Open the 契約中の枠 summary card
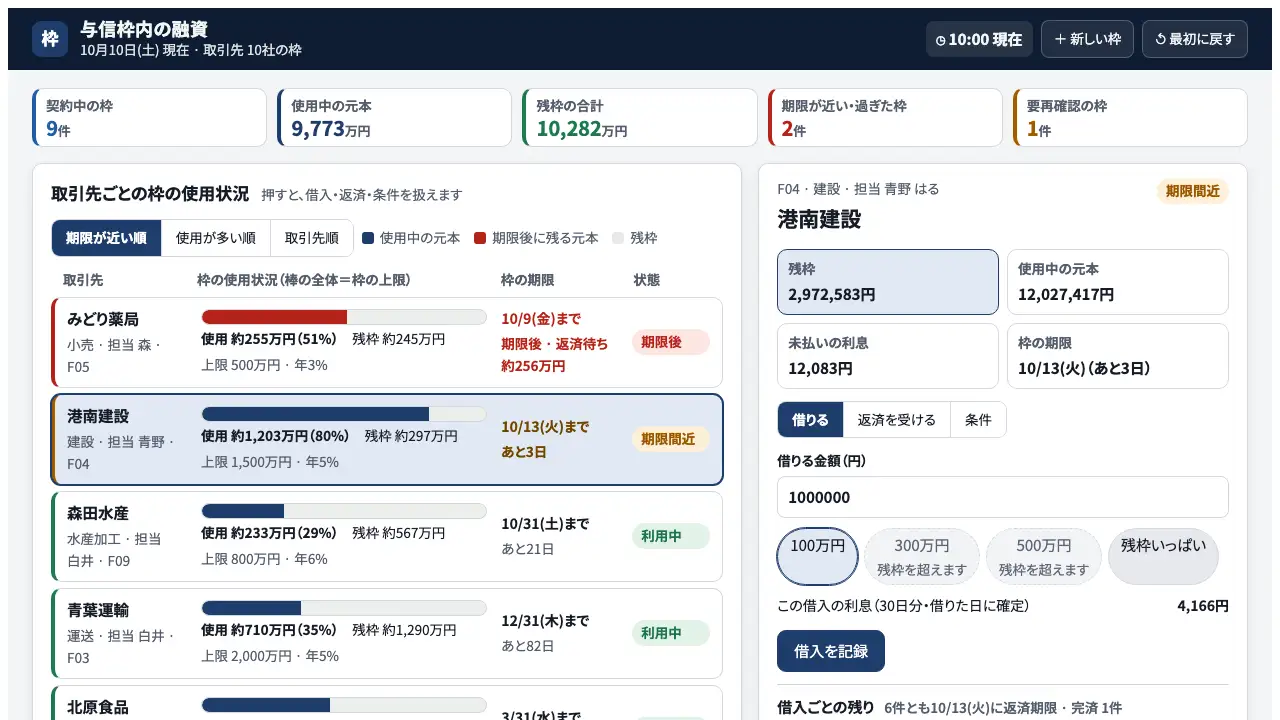Viewport: 1280px width, 720px height. pos(149,118)
